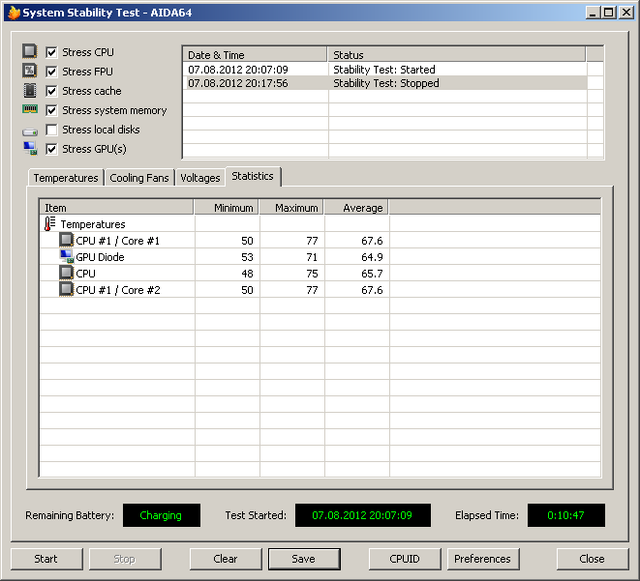The width and height of the screenshot is (640, 581).
Task: Click the cache chip icon beside Stress cache
Action: tap(30, 91)
